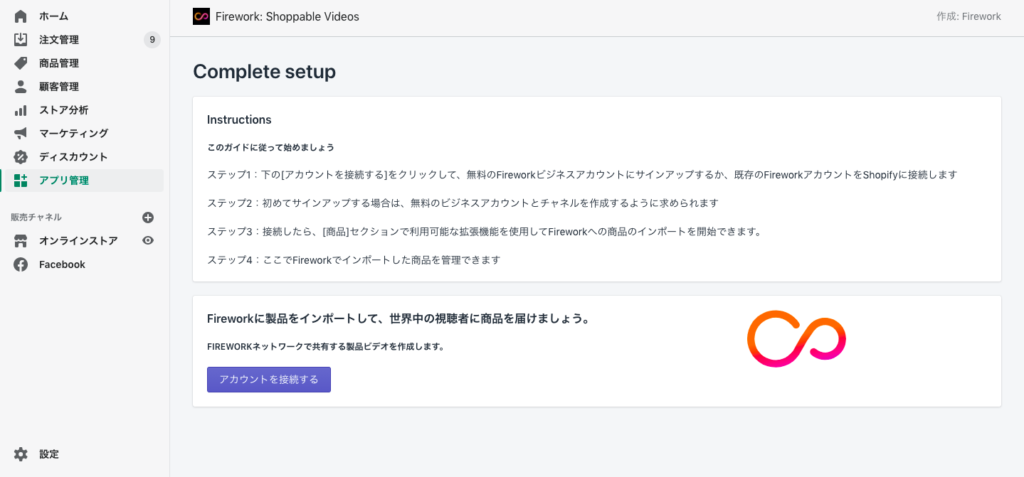
Task: Add a sales channel with plus icon
Action: pyautogui.click(x=148, y=217)
